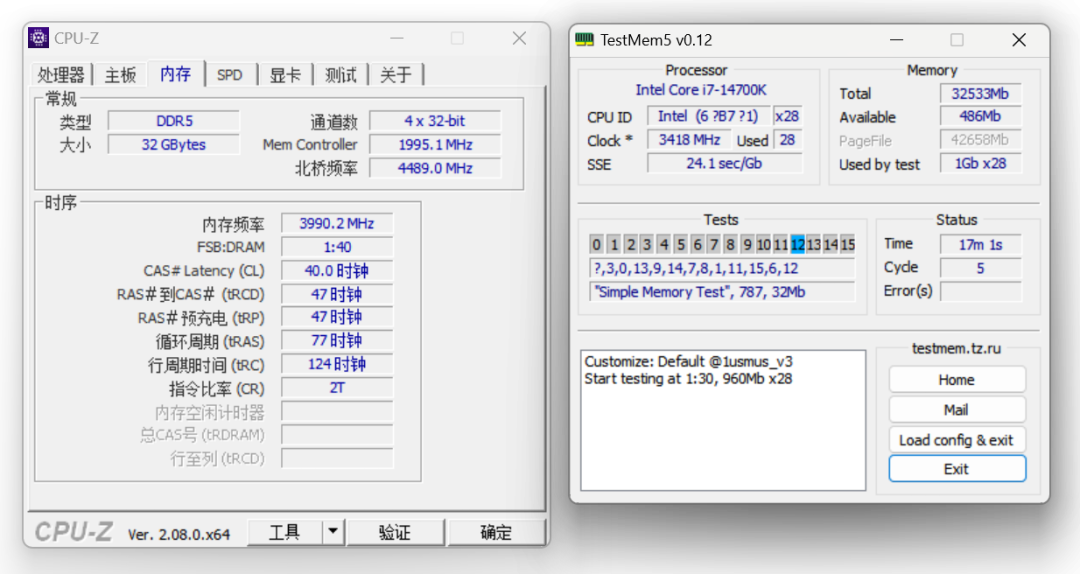Click the Cycle 5 value
1080x574 pixels.
pos(980,268)
